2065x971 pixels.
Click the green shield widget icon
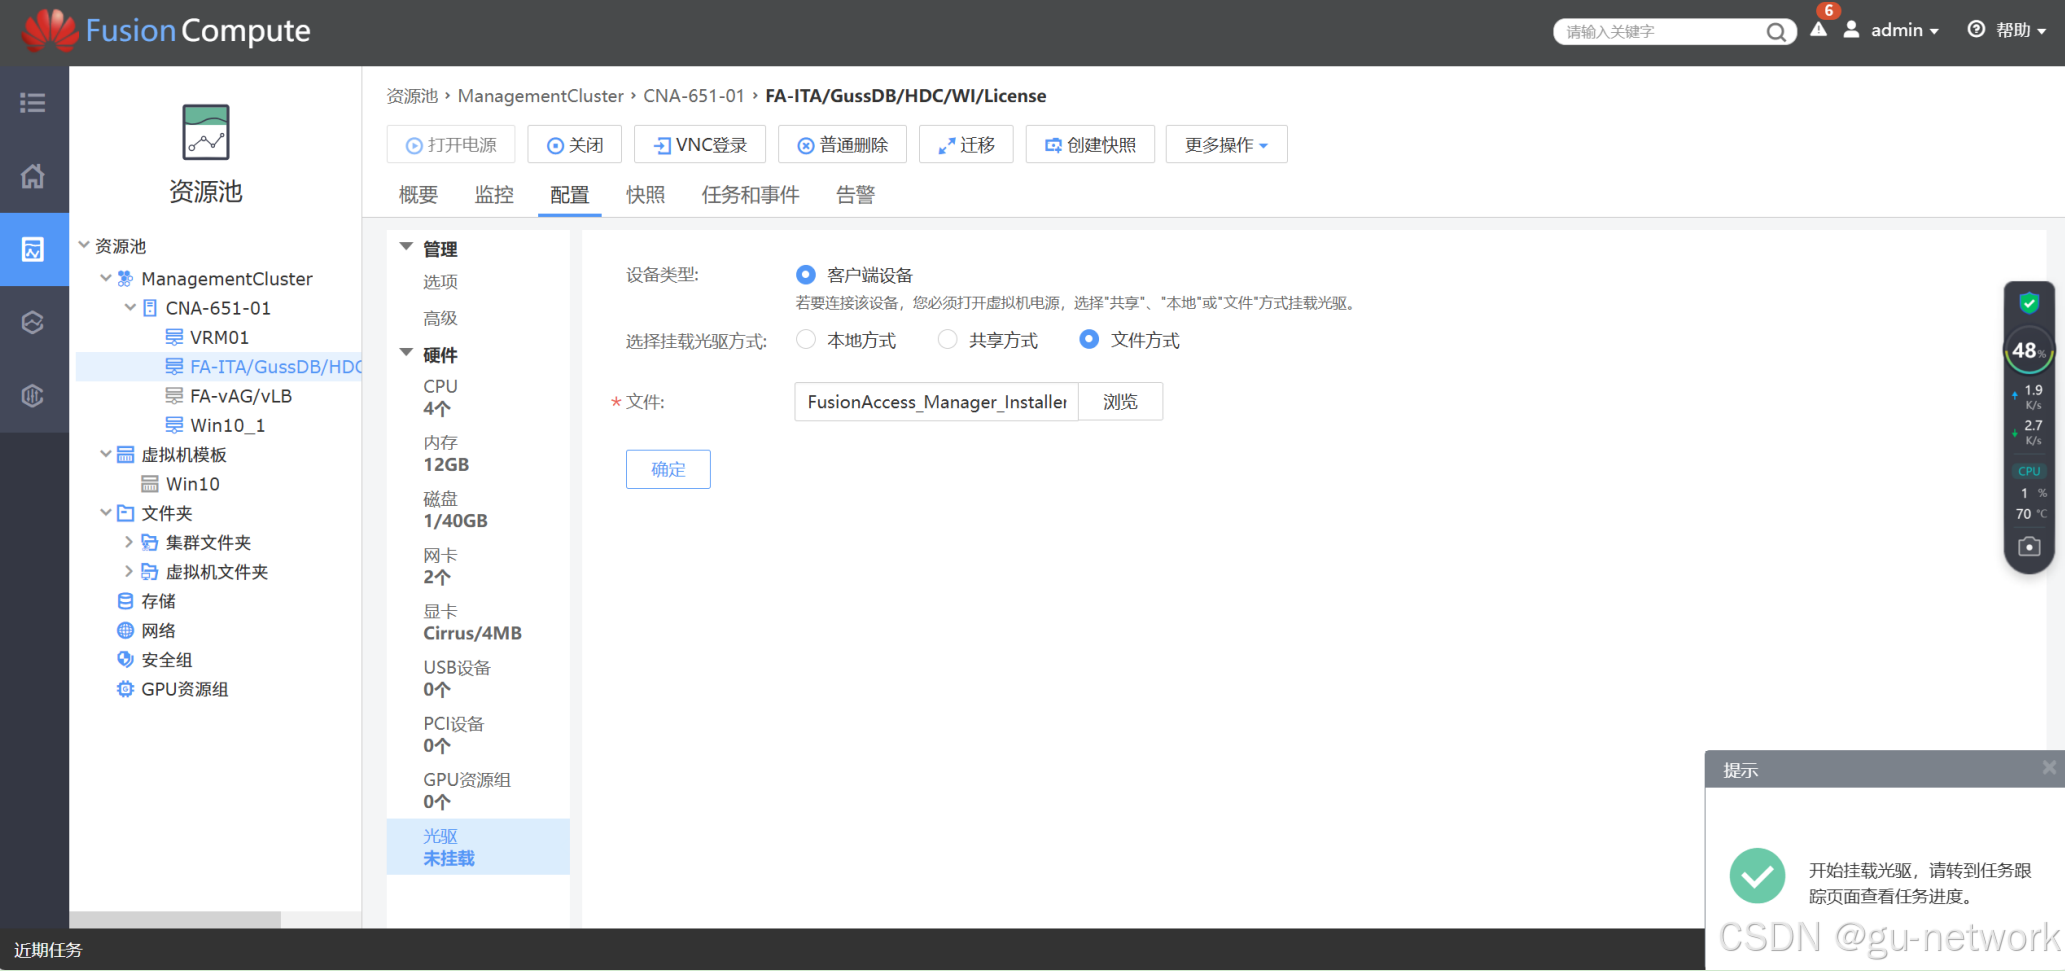coord(2029,302)
